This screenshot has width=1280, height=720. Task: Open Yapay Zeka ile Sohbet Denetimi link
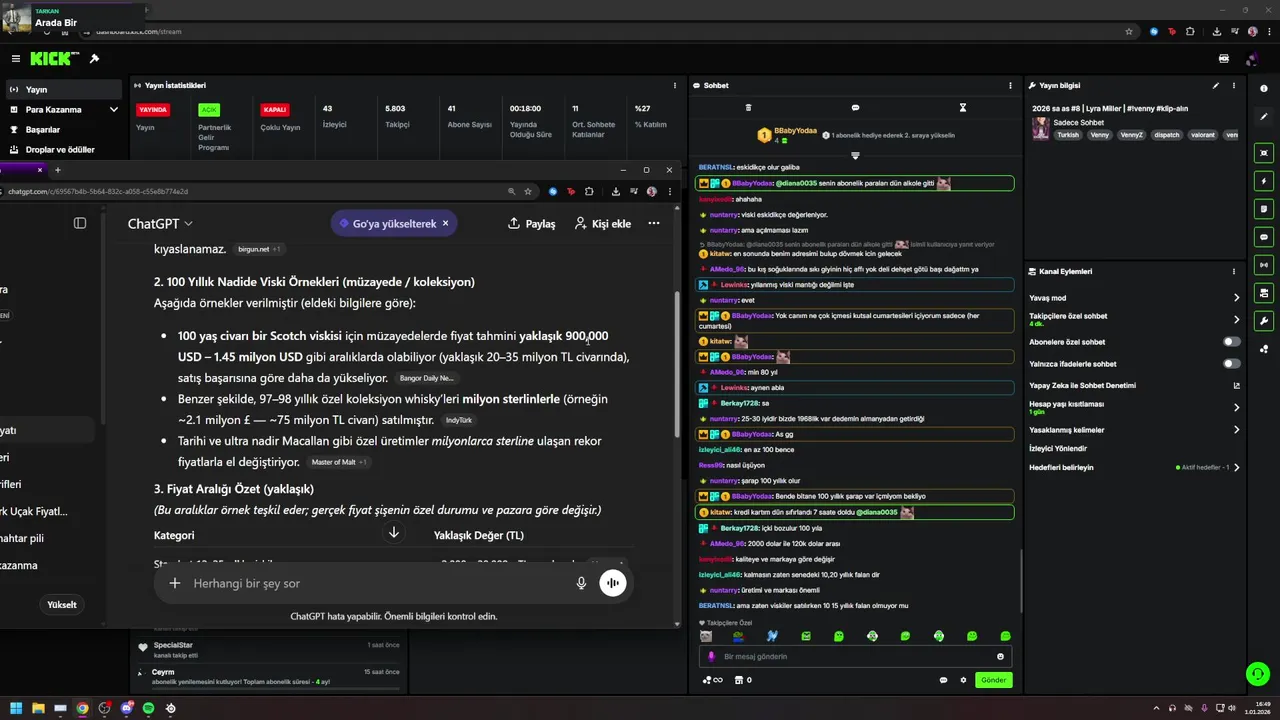pyautogui.click(x=1134, y=386)
